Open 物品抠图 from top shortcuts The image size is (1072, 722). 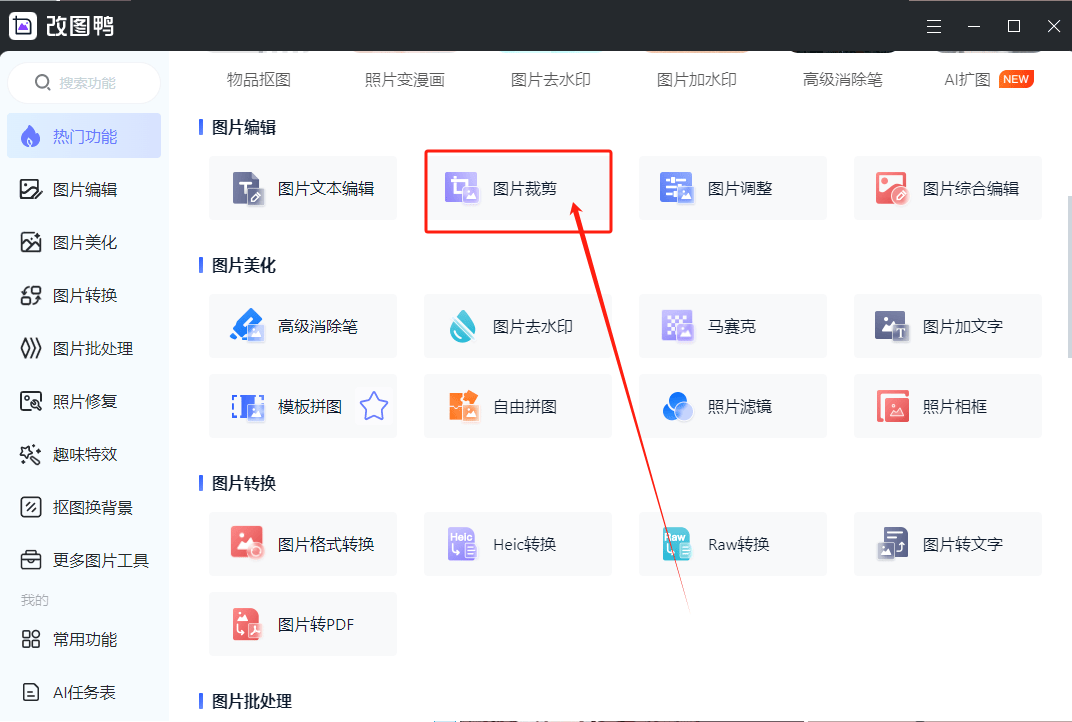[x=258, y=80]
